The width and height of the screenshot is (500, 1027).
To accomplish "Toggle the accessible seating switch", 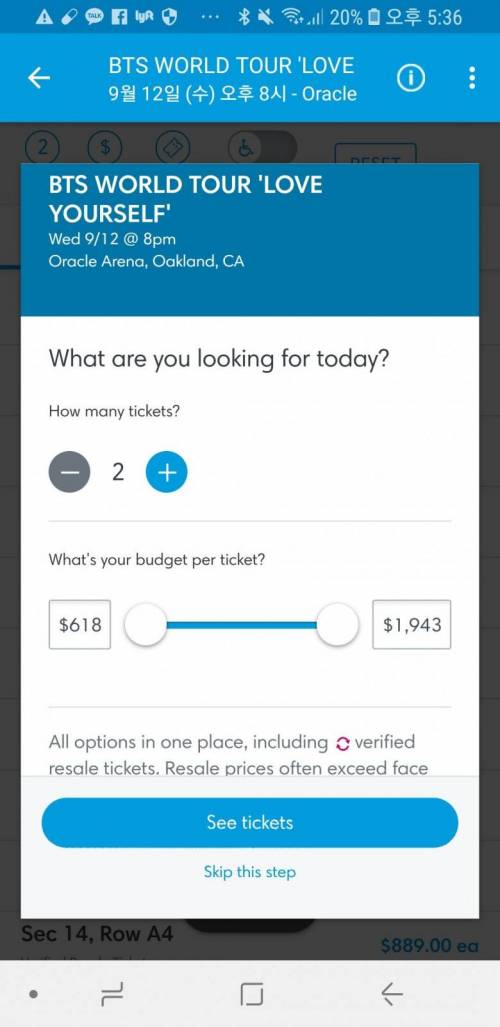I will click(x=262, y=147).
